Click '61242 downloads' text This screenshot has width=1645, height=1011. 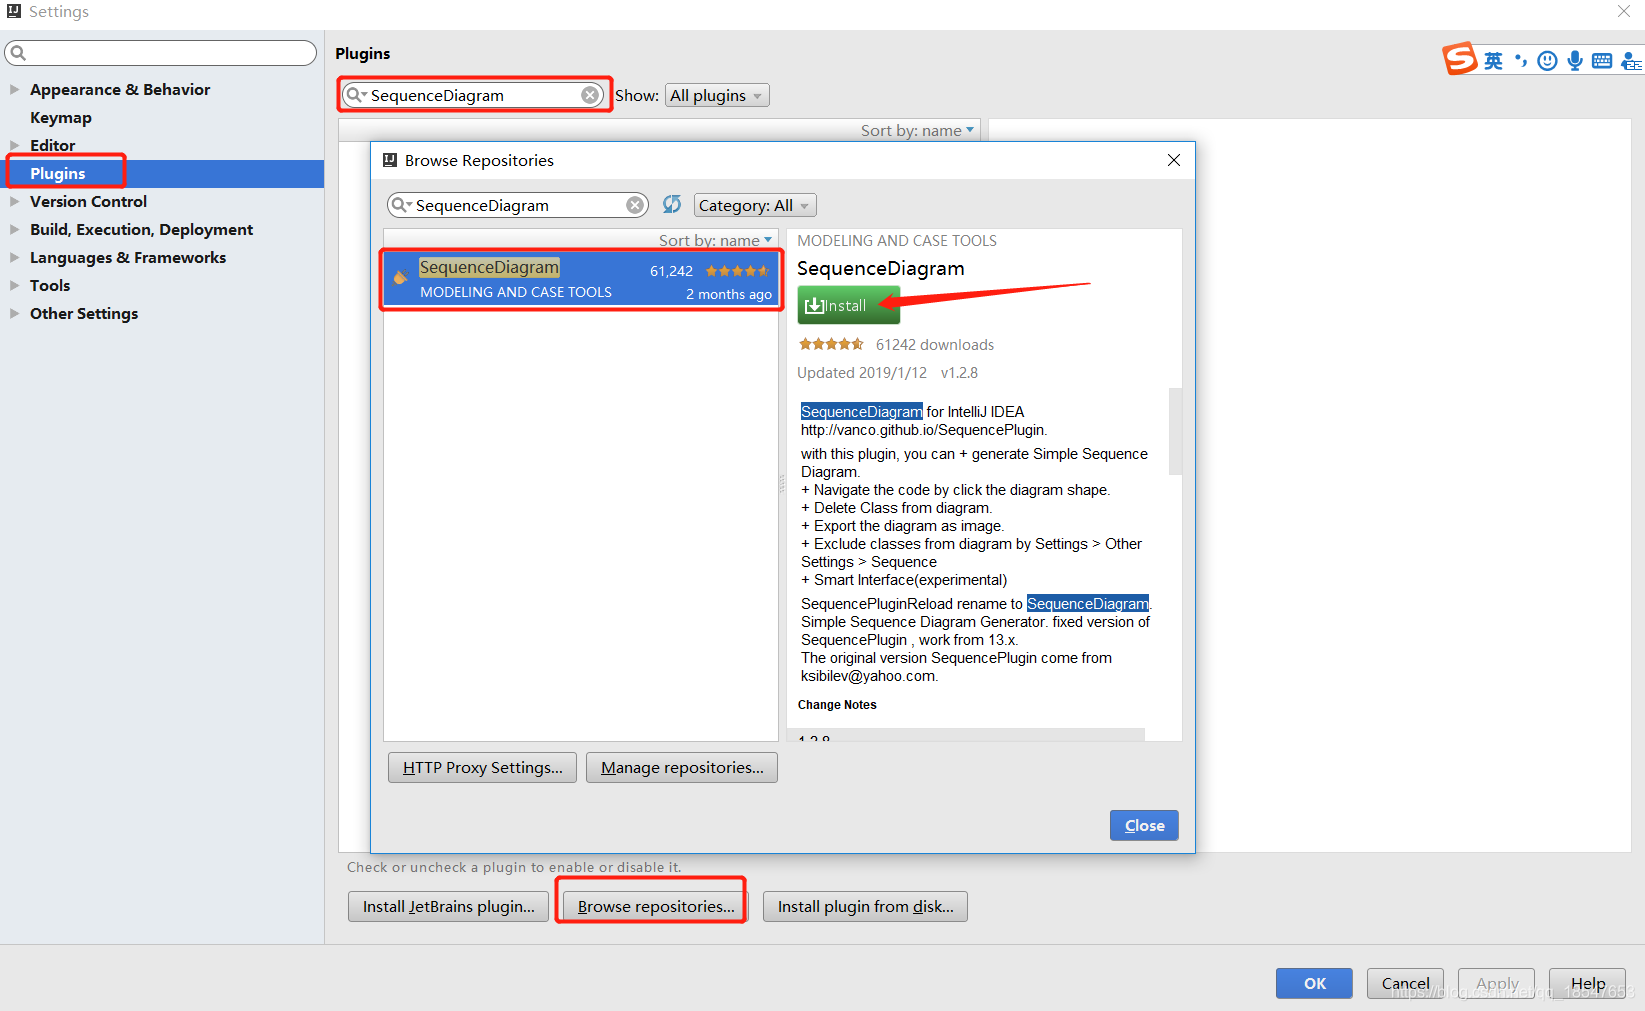pos(935,344)
